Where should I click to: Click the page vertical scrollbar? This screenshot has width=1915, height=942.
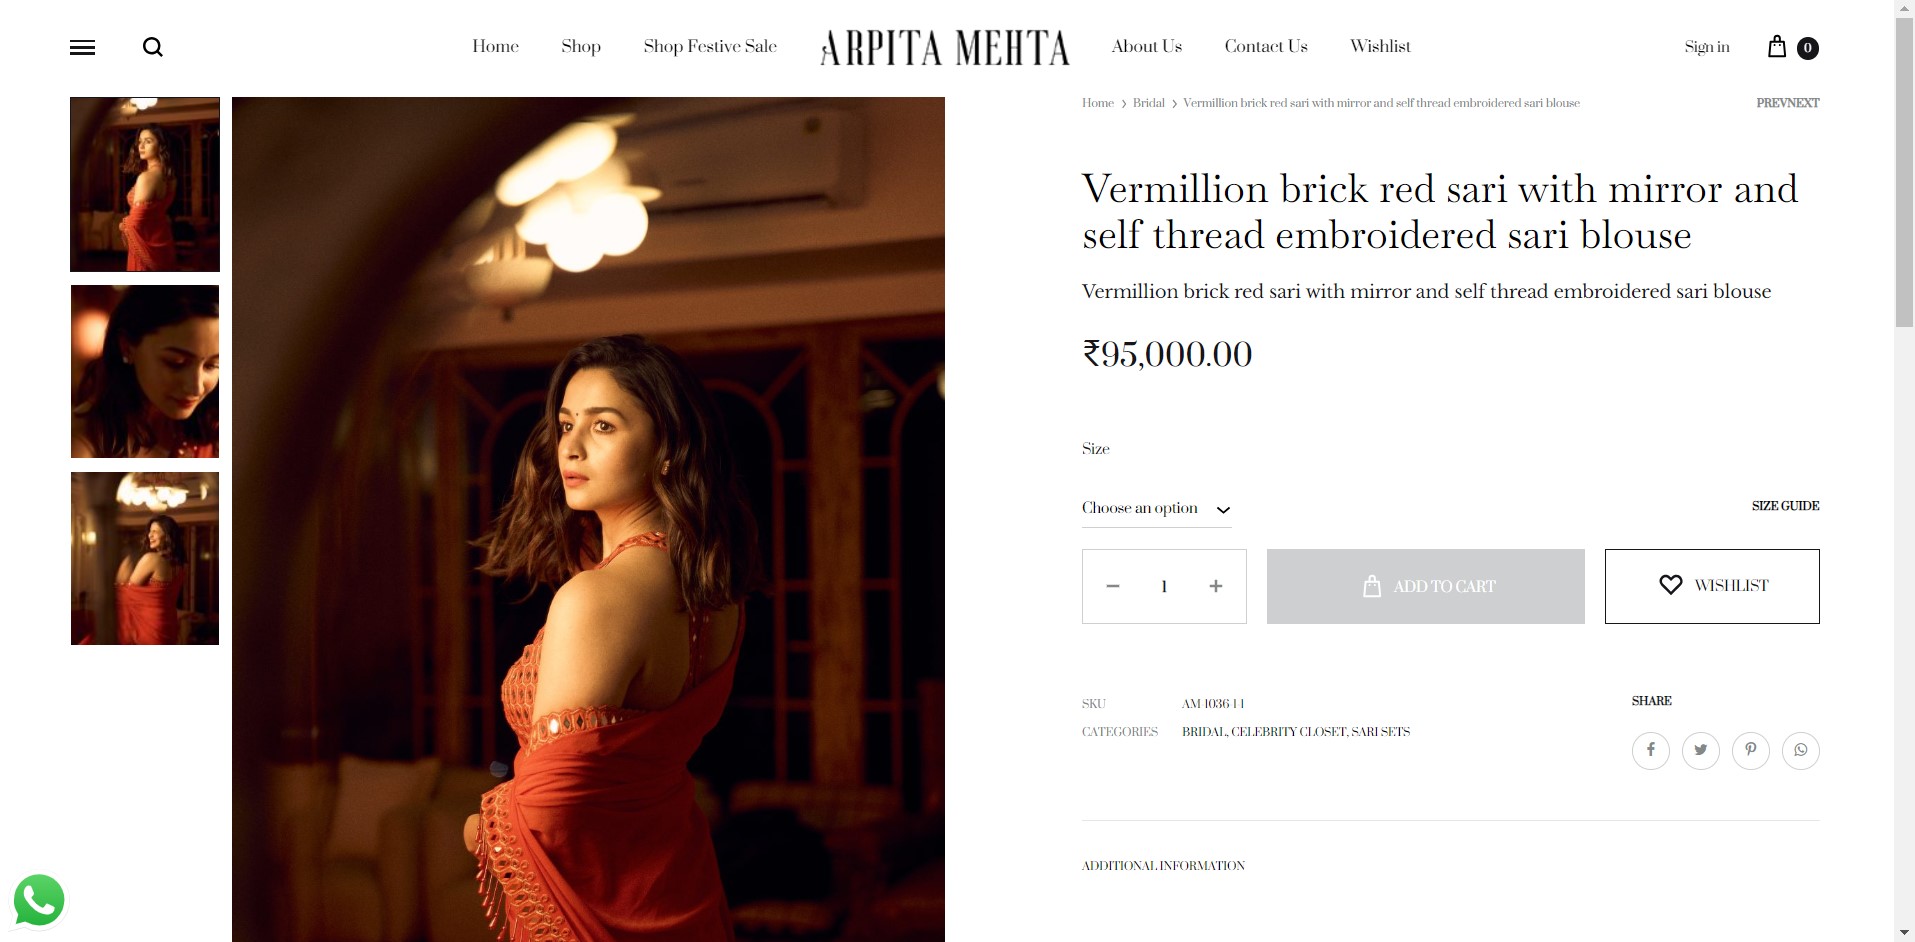(1904, 471)
